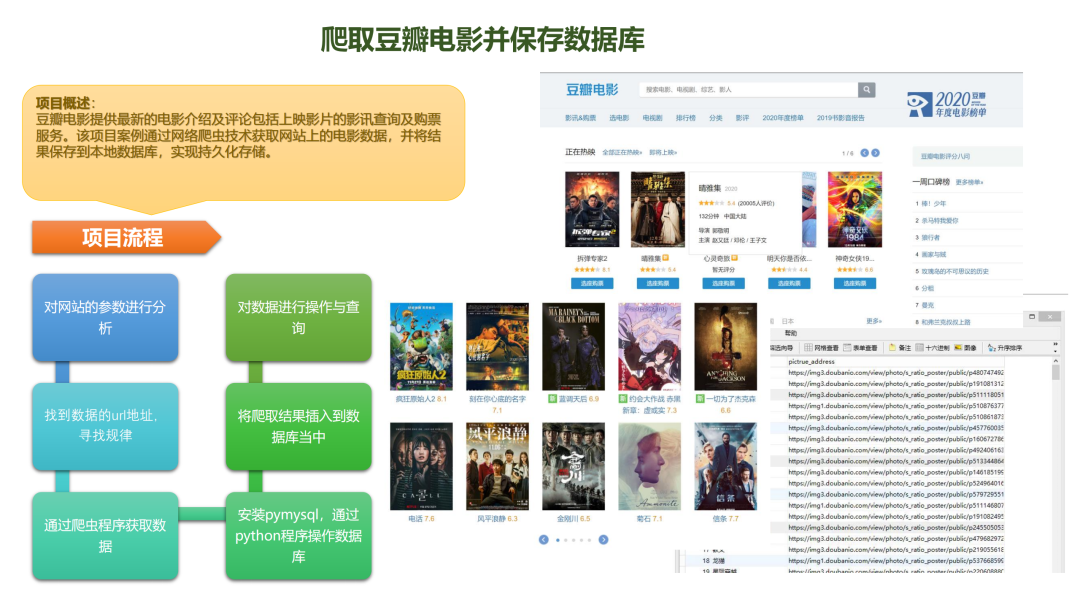Open ranking entry 杀马特我爱你
Screen dimensions: 1080x608
939,220
